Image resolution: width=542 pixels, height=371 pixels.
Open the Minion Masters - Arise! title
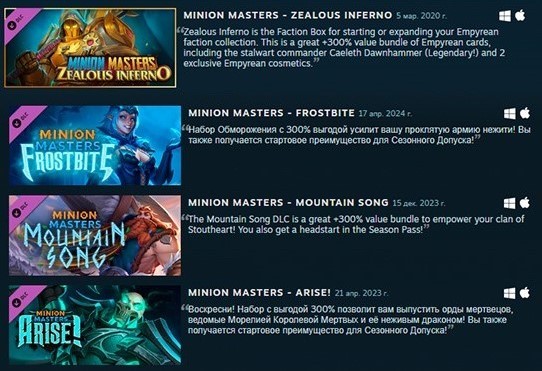(x=260, y=293)
